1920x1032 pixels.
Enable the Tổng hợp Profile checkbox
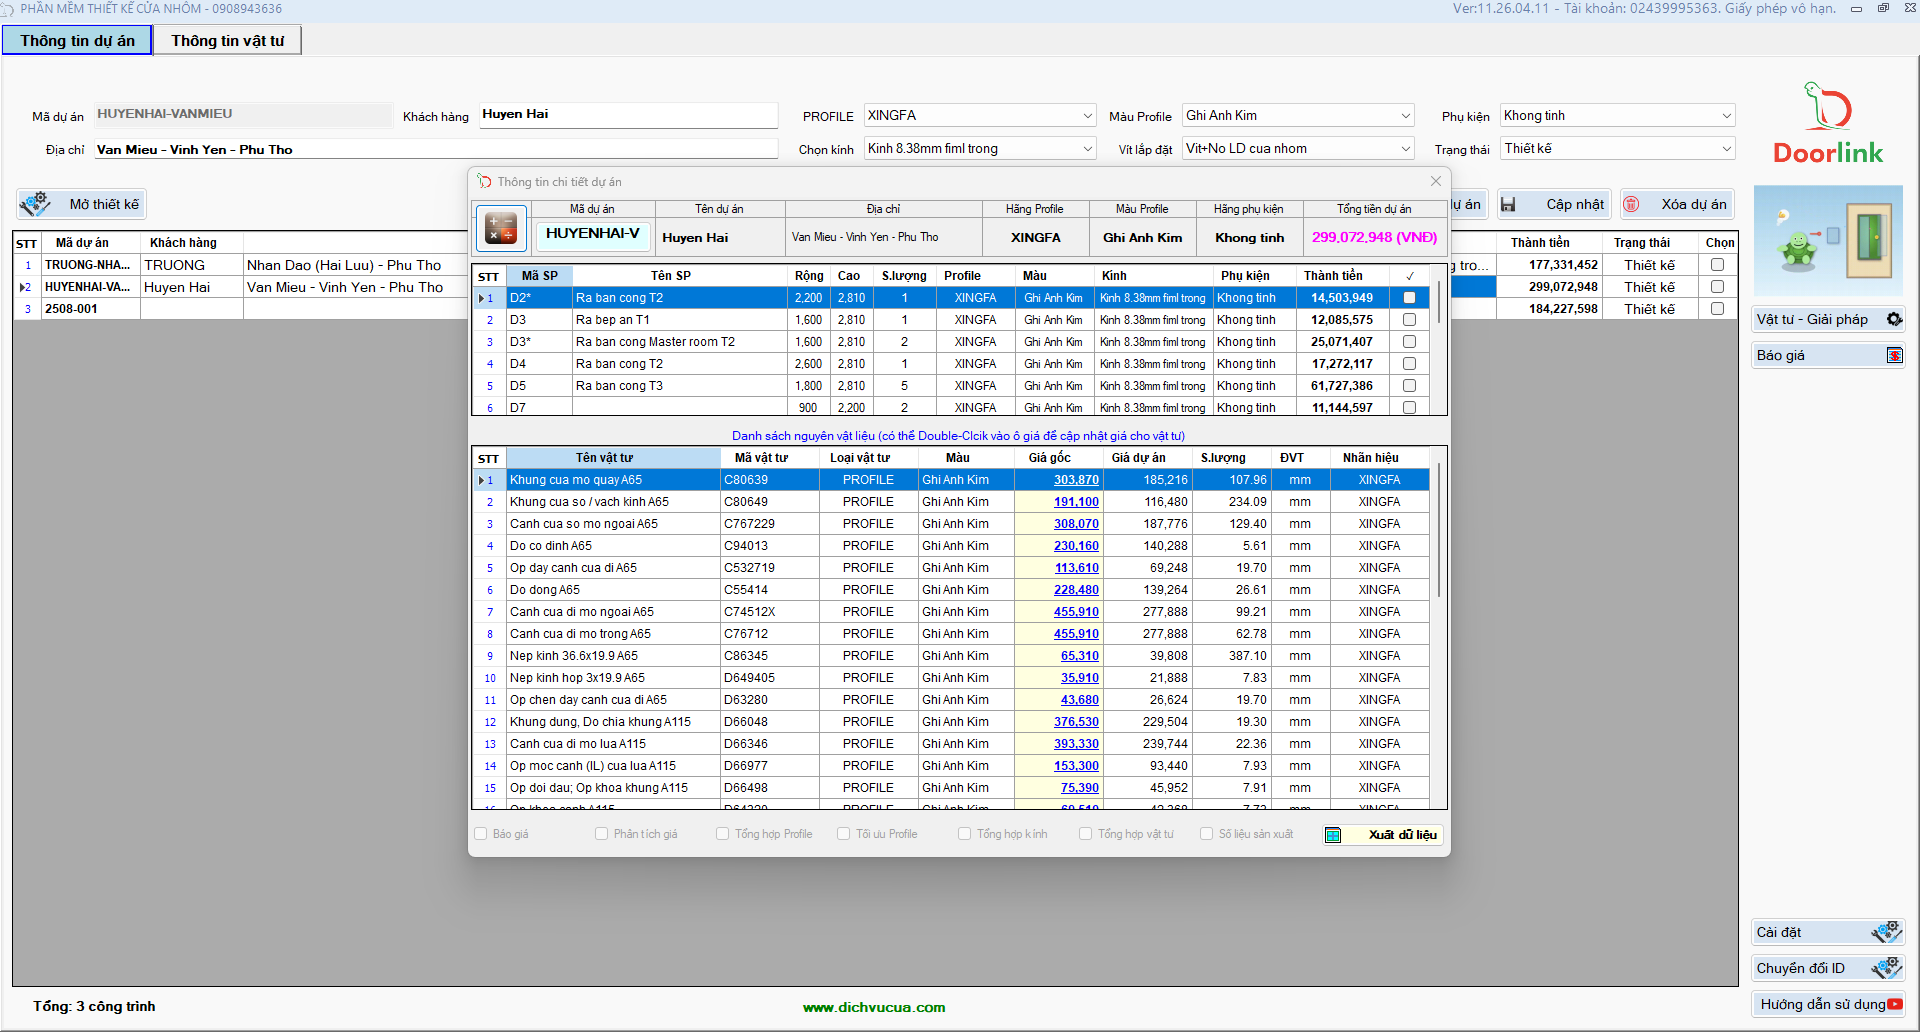tap(722, 834)
